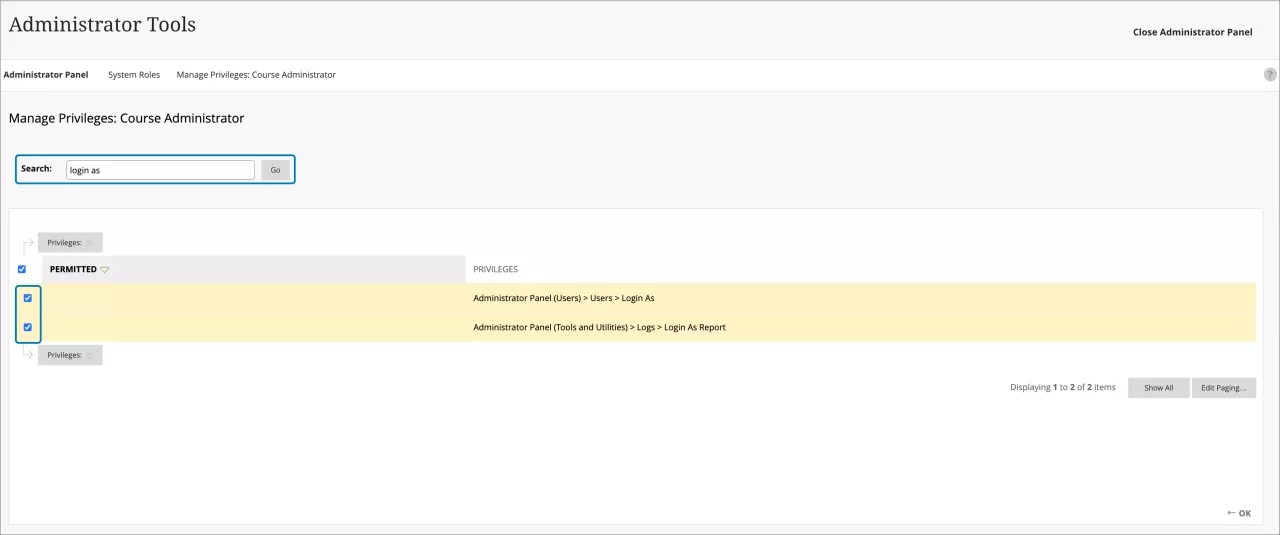Toggle the select-all checkbox in header

22,269
